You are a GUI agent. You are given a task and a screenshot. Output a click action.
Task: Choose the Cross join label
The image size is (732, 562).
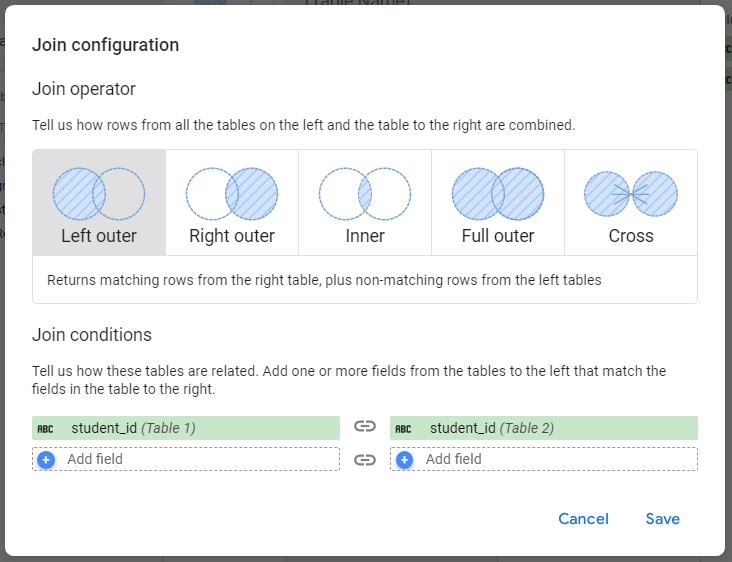click(x=631, y=237)
